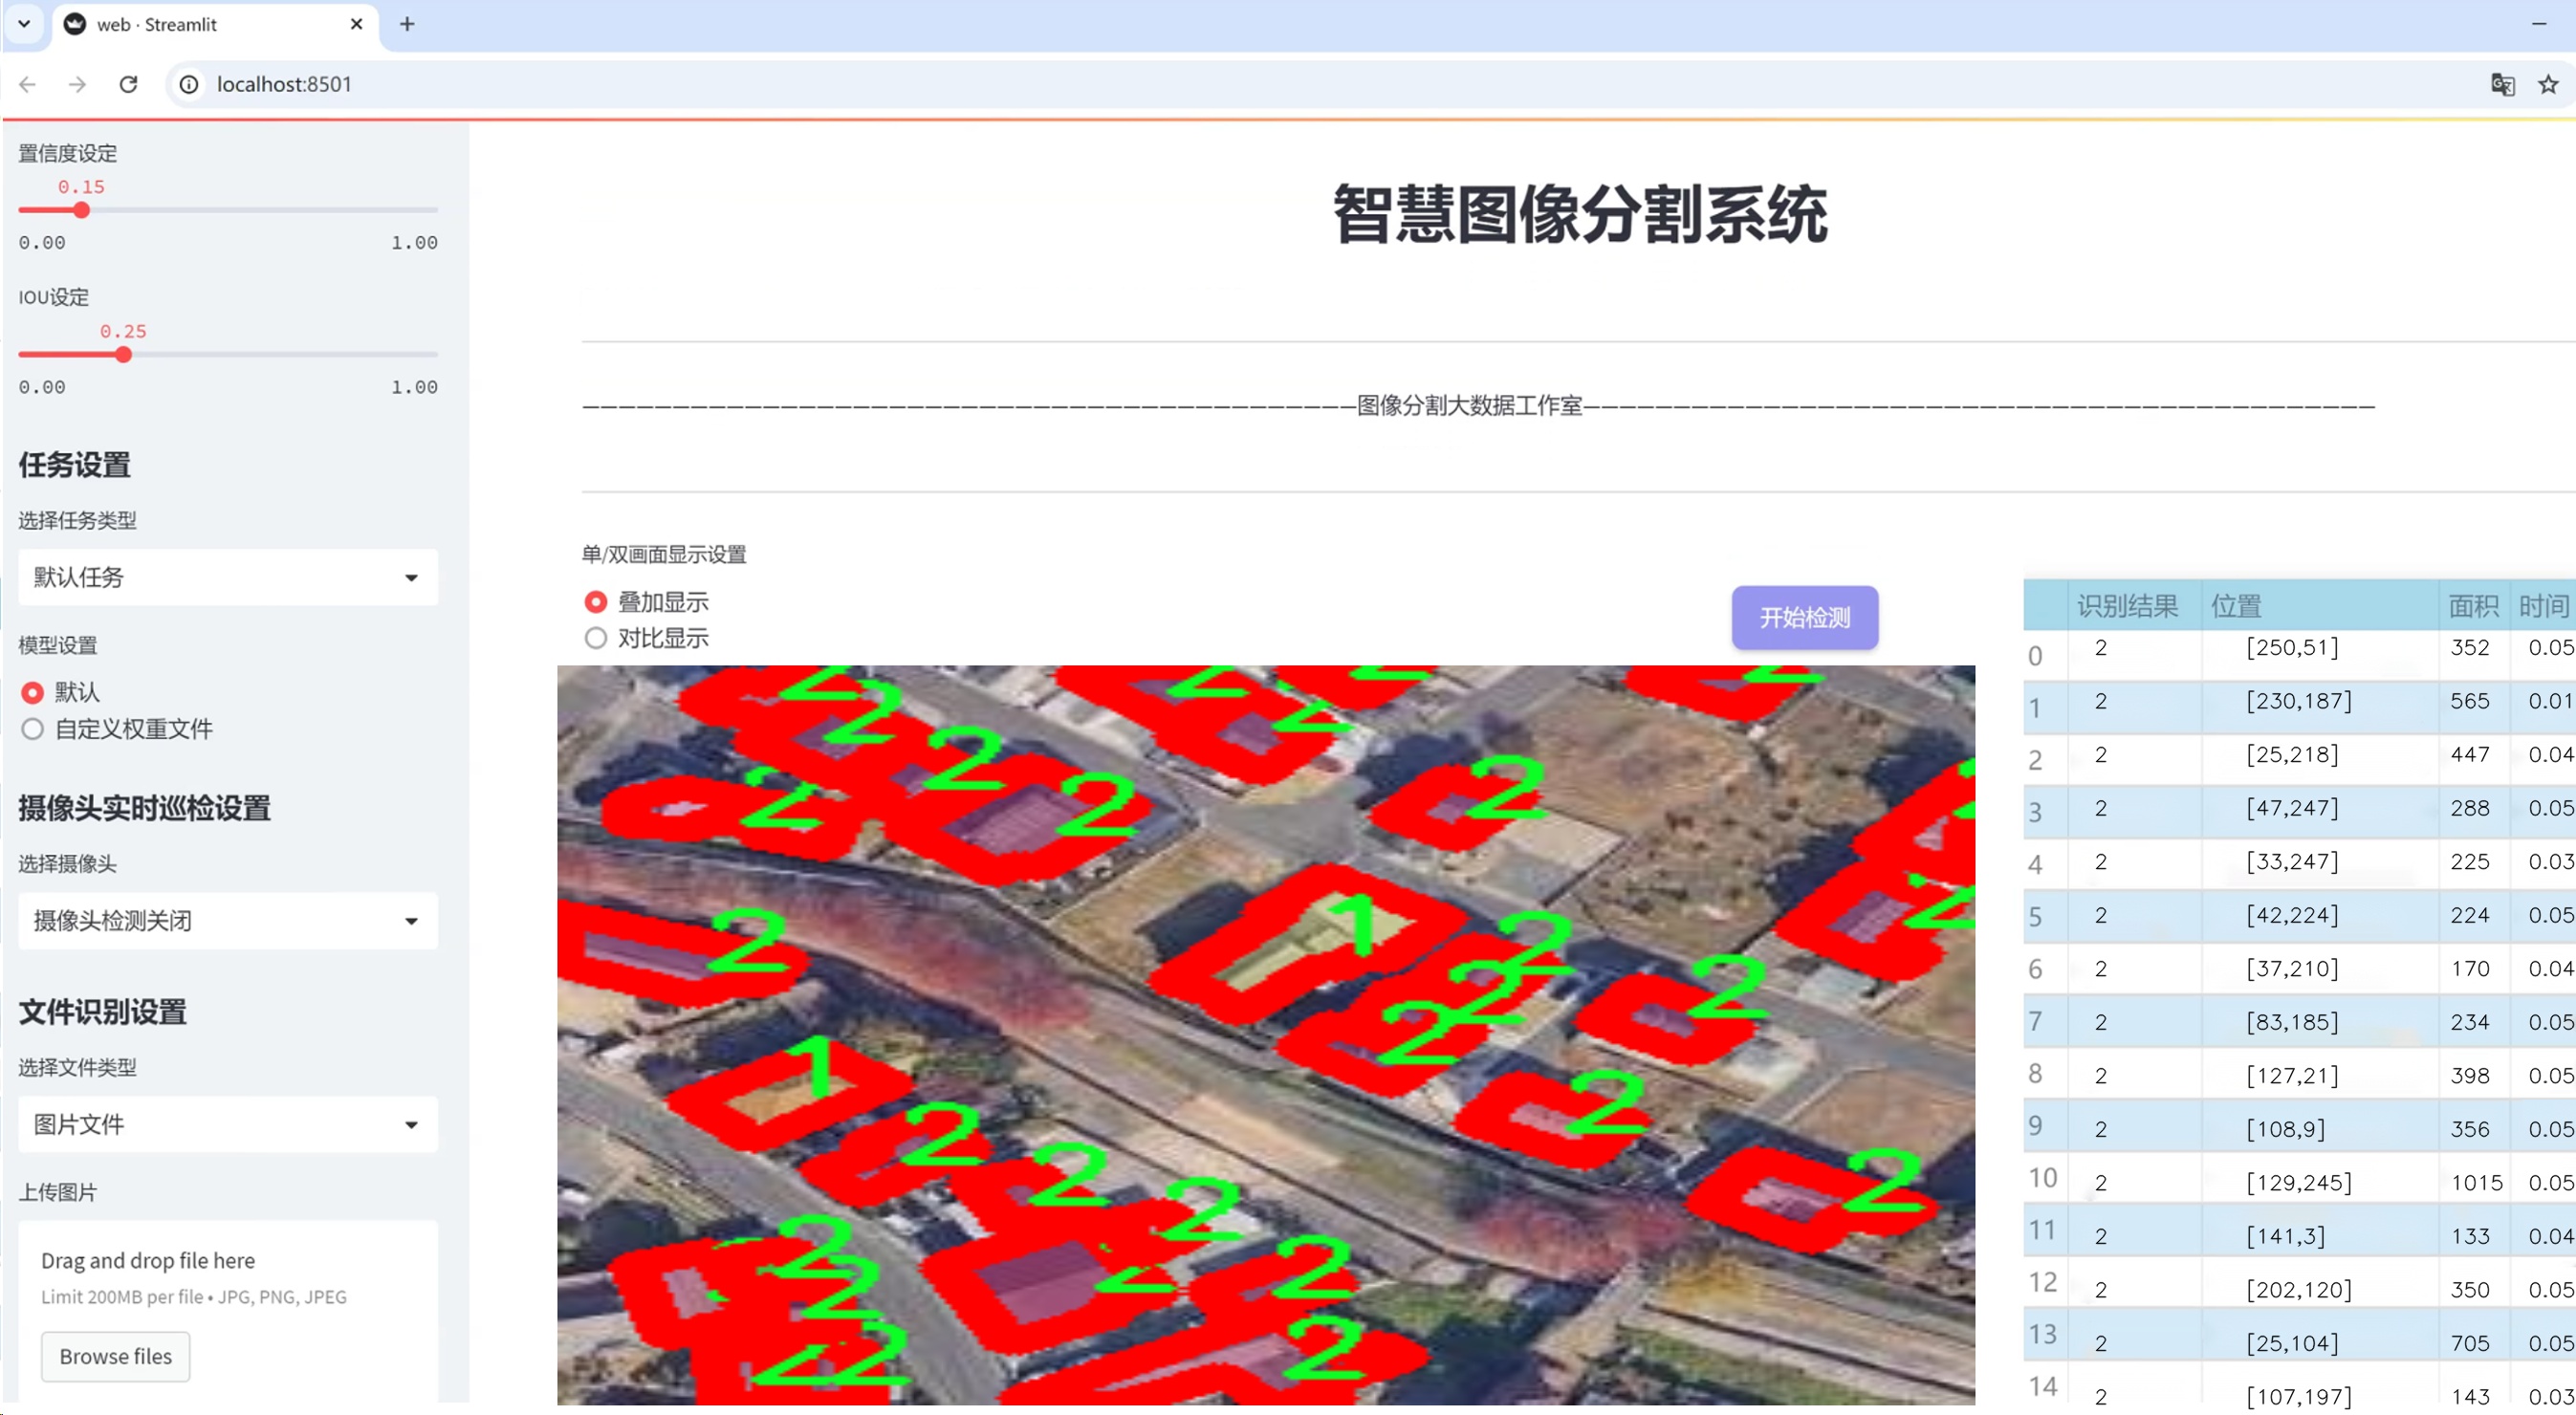Open the 选择任务类型 dropdown showing 默认任务
The width and height of the screenshot is (2576, 1415).
[x=227, y=577]
